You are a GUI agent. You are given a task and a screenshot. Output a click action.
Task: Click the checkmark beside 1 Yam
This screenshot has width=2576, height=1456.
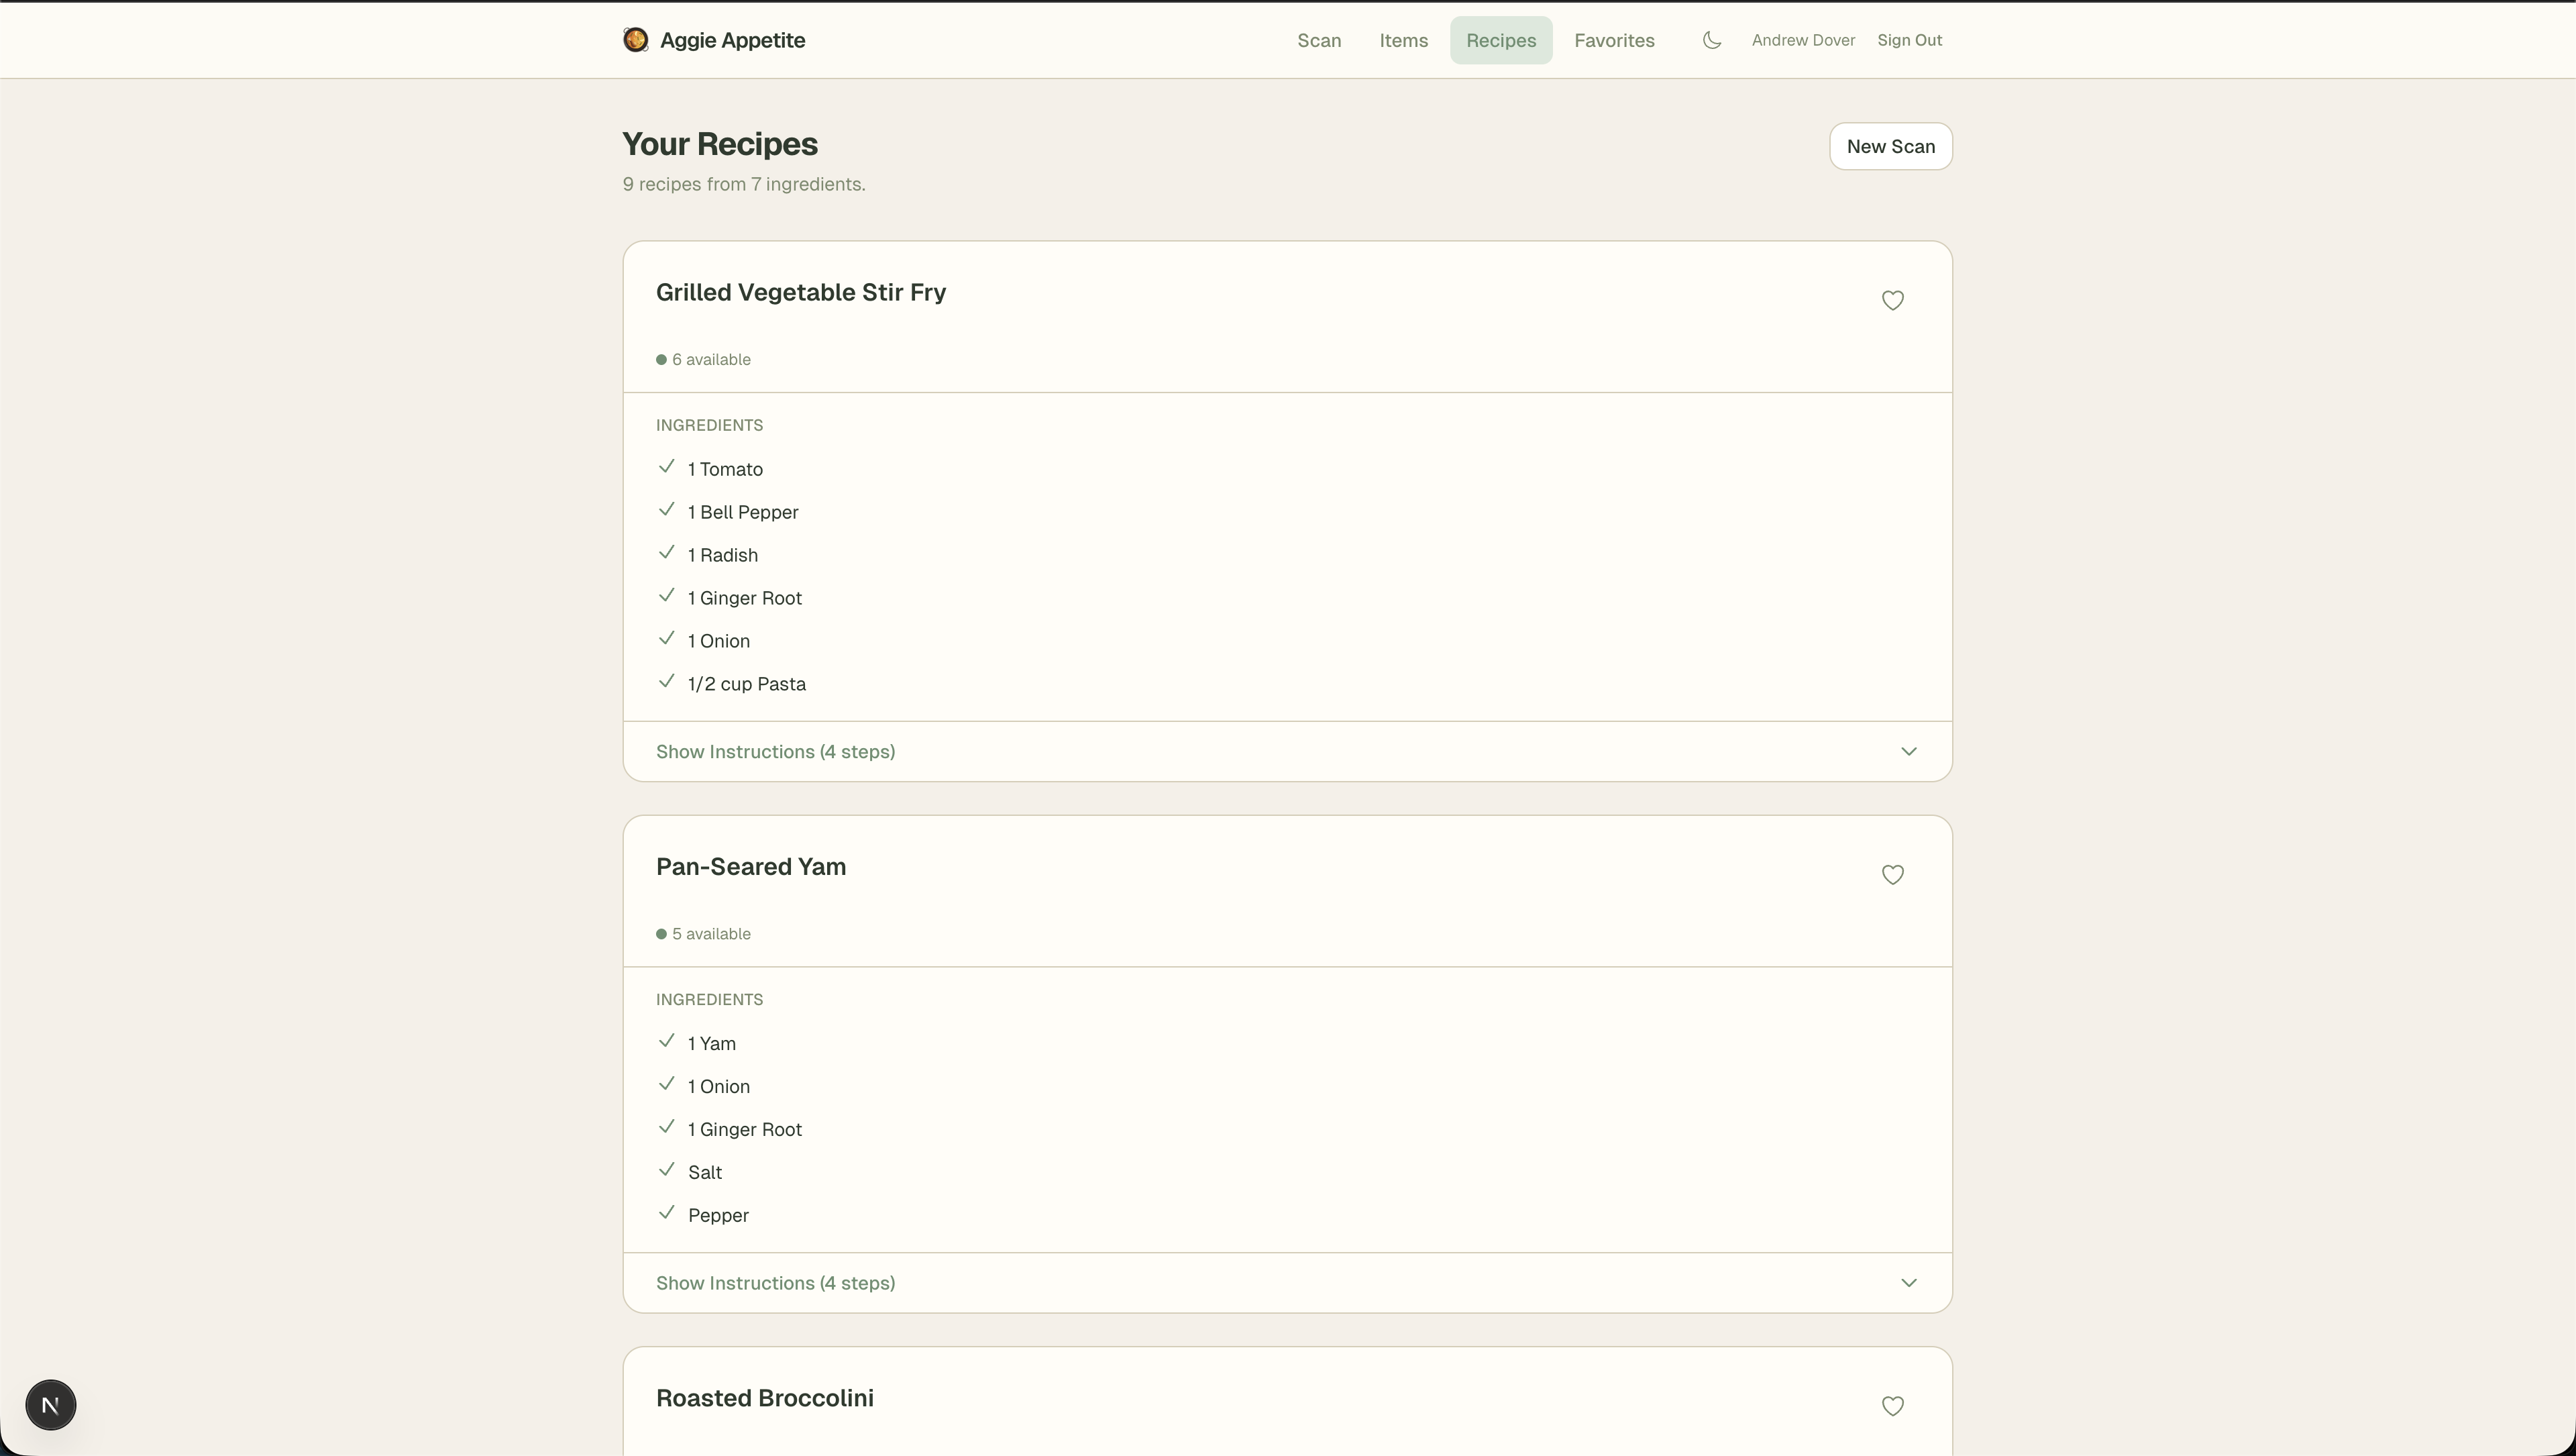click(x=667, y=1041)
